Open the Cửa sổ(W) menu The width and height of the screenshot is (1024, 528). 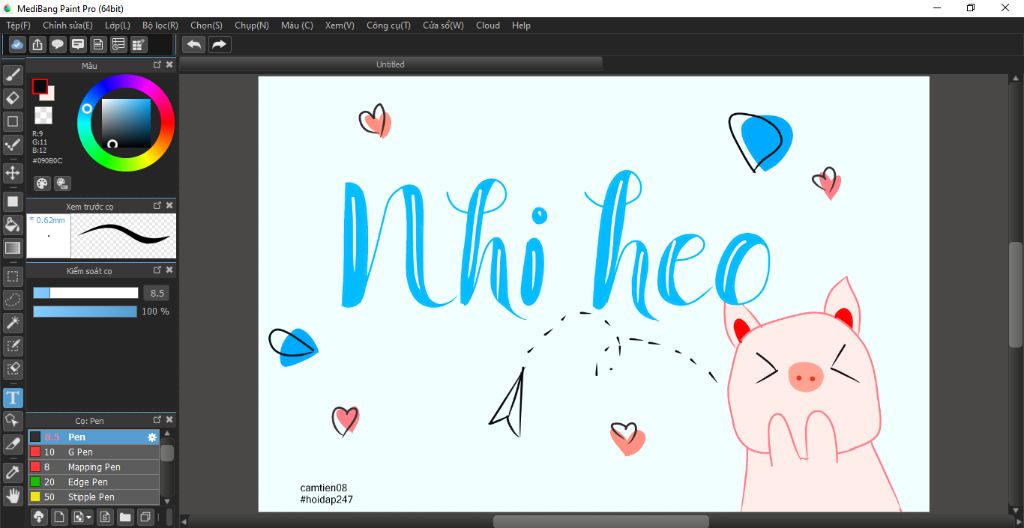[443, 25]
